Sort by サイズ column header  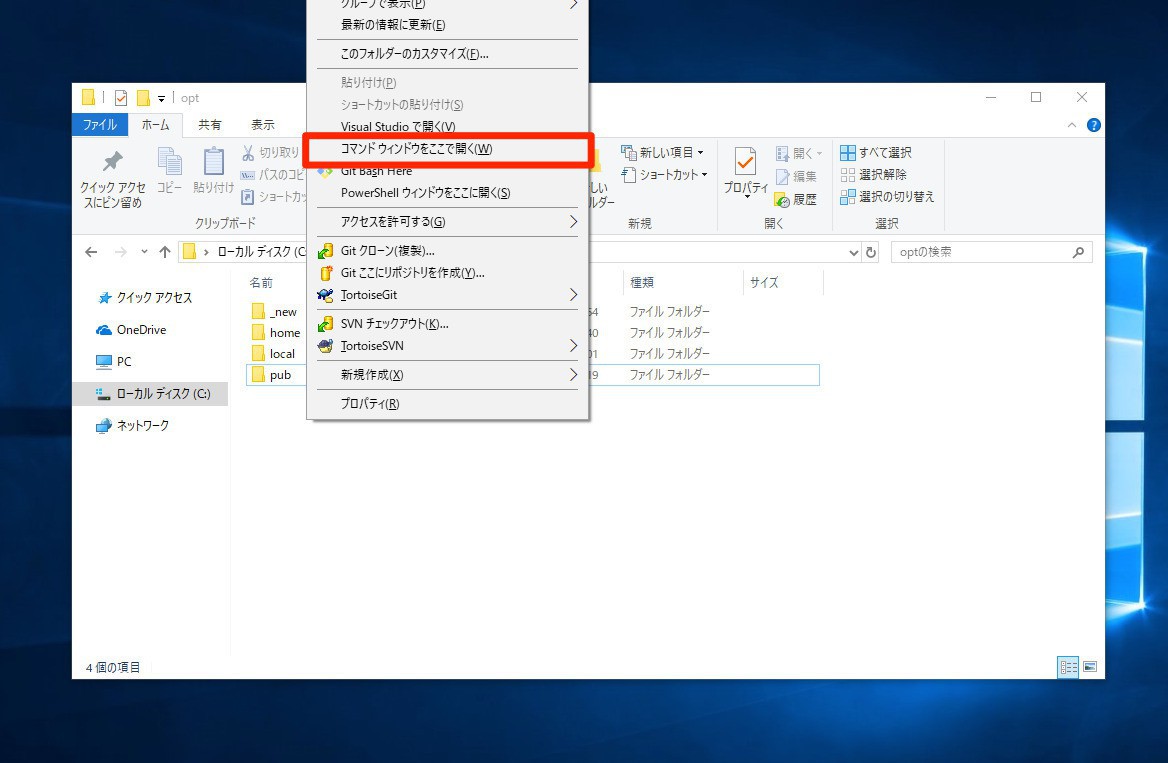pyautogui.click(x=764, y=283)
